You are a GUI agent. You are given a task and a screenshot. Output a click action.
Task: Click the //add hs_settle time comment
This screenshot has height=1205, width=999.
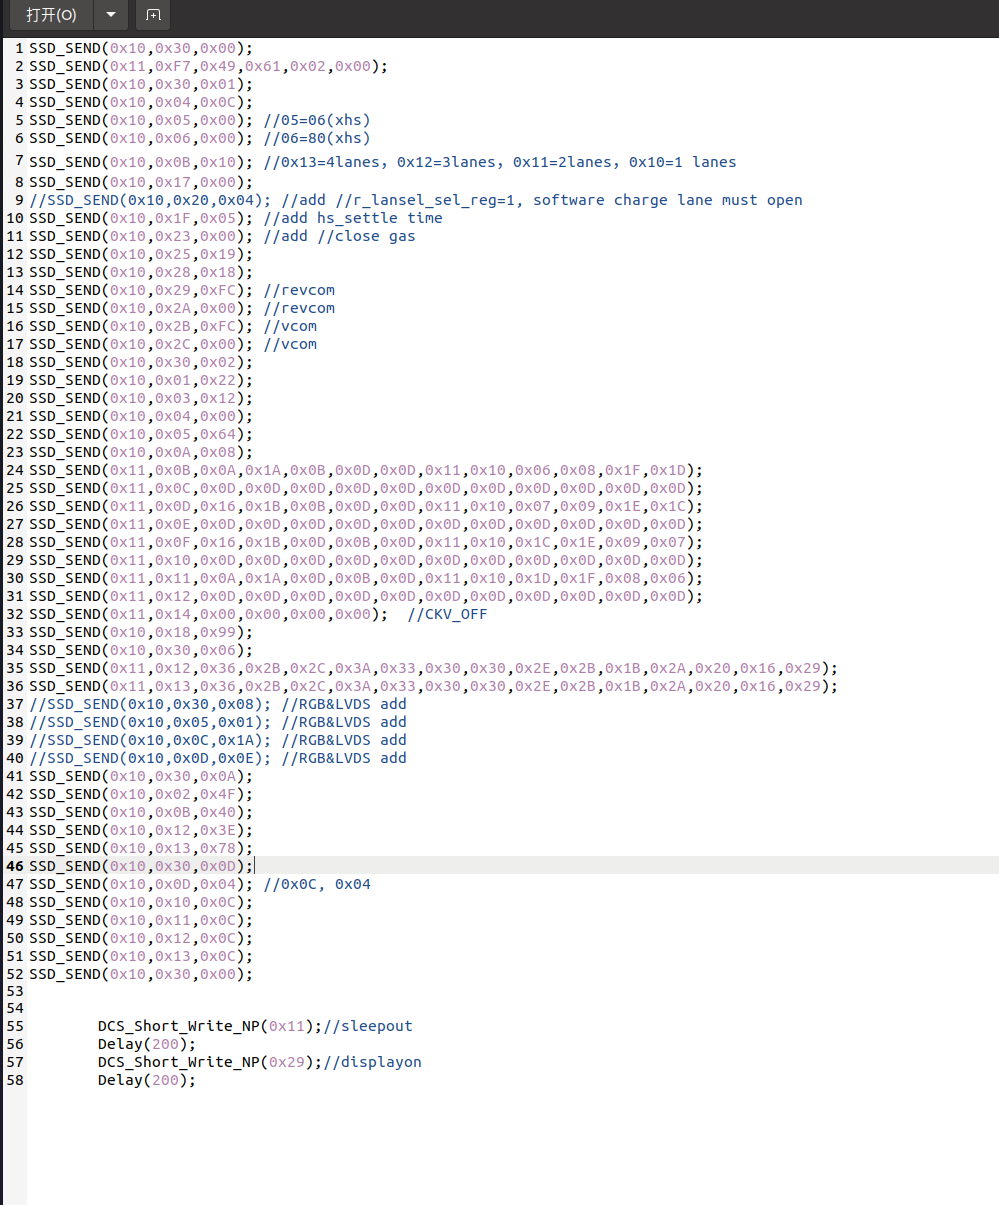[353, 218]
